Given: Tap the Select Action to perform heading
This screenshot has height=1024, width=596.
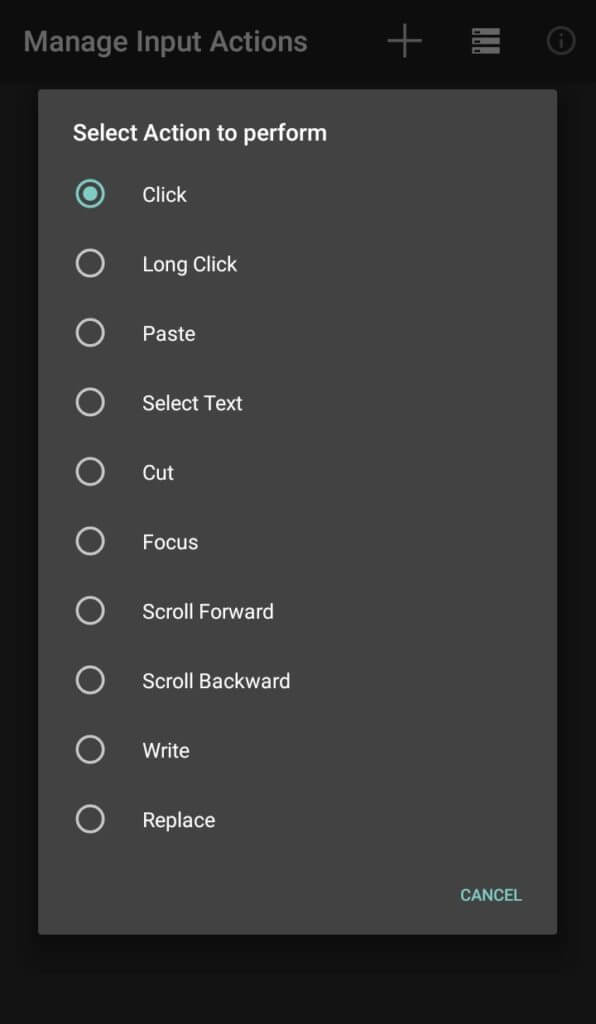Looking at the screenshot, I should coord(198,132).
